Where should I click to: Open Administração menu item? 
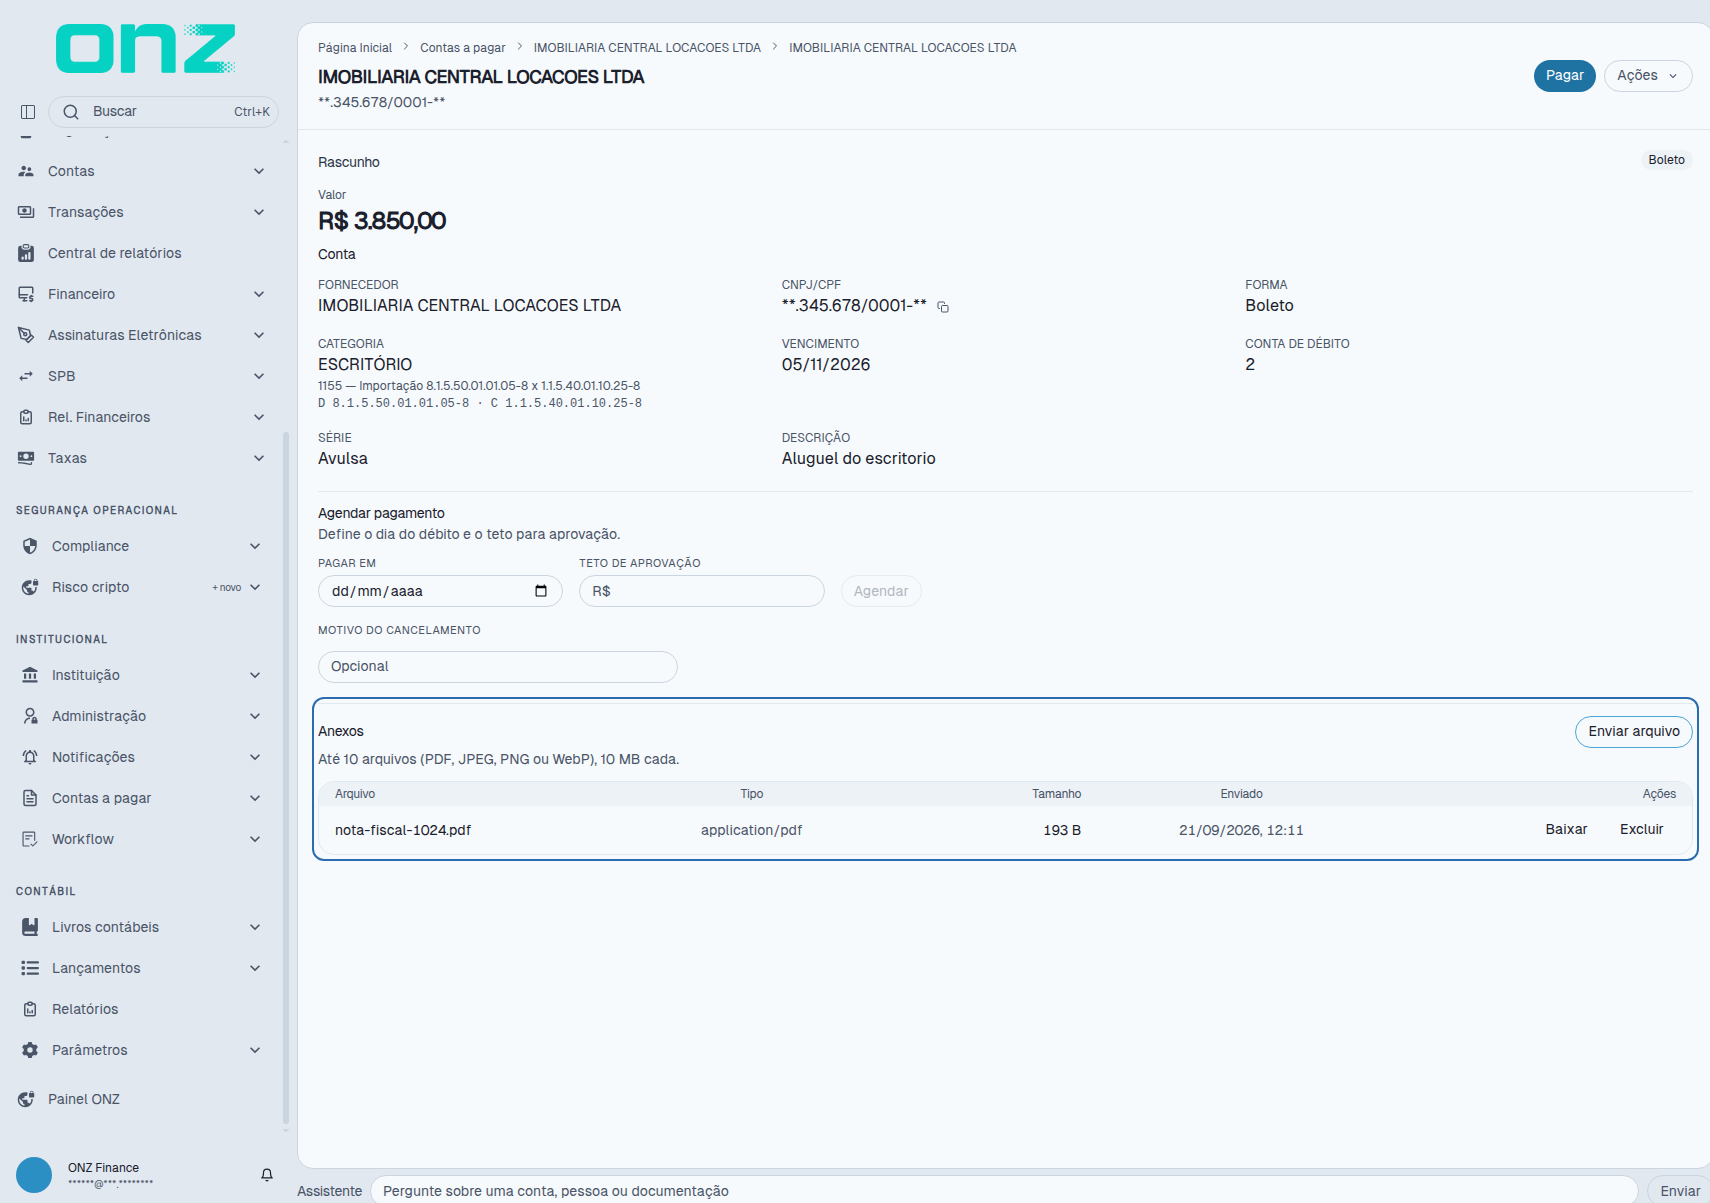pyautogui.click(x=141, y=716)
